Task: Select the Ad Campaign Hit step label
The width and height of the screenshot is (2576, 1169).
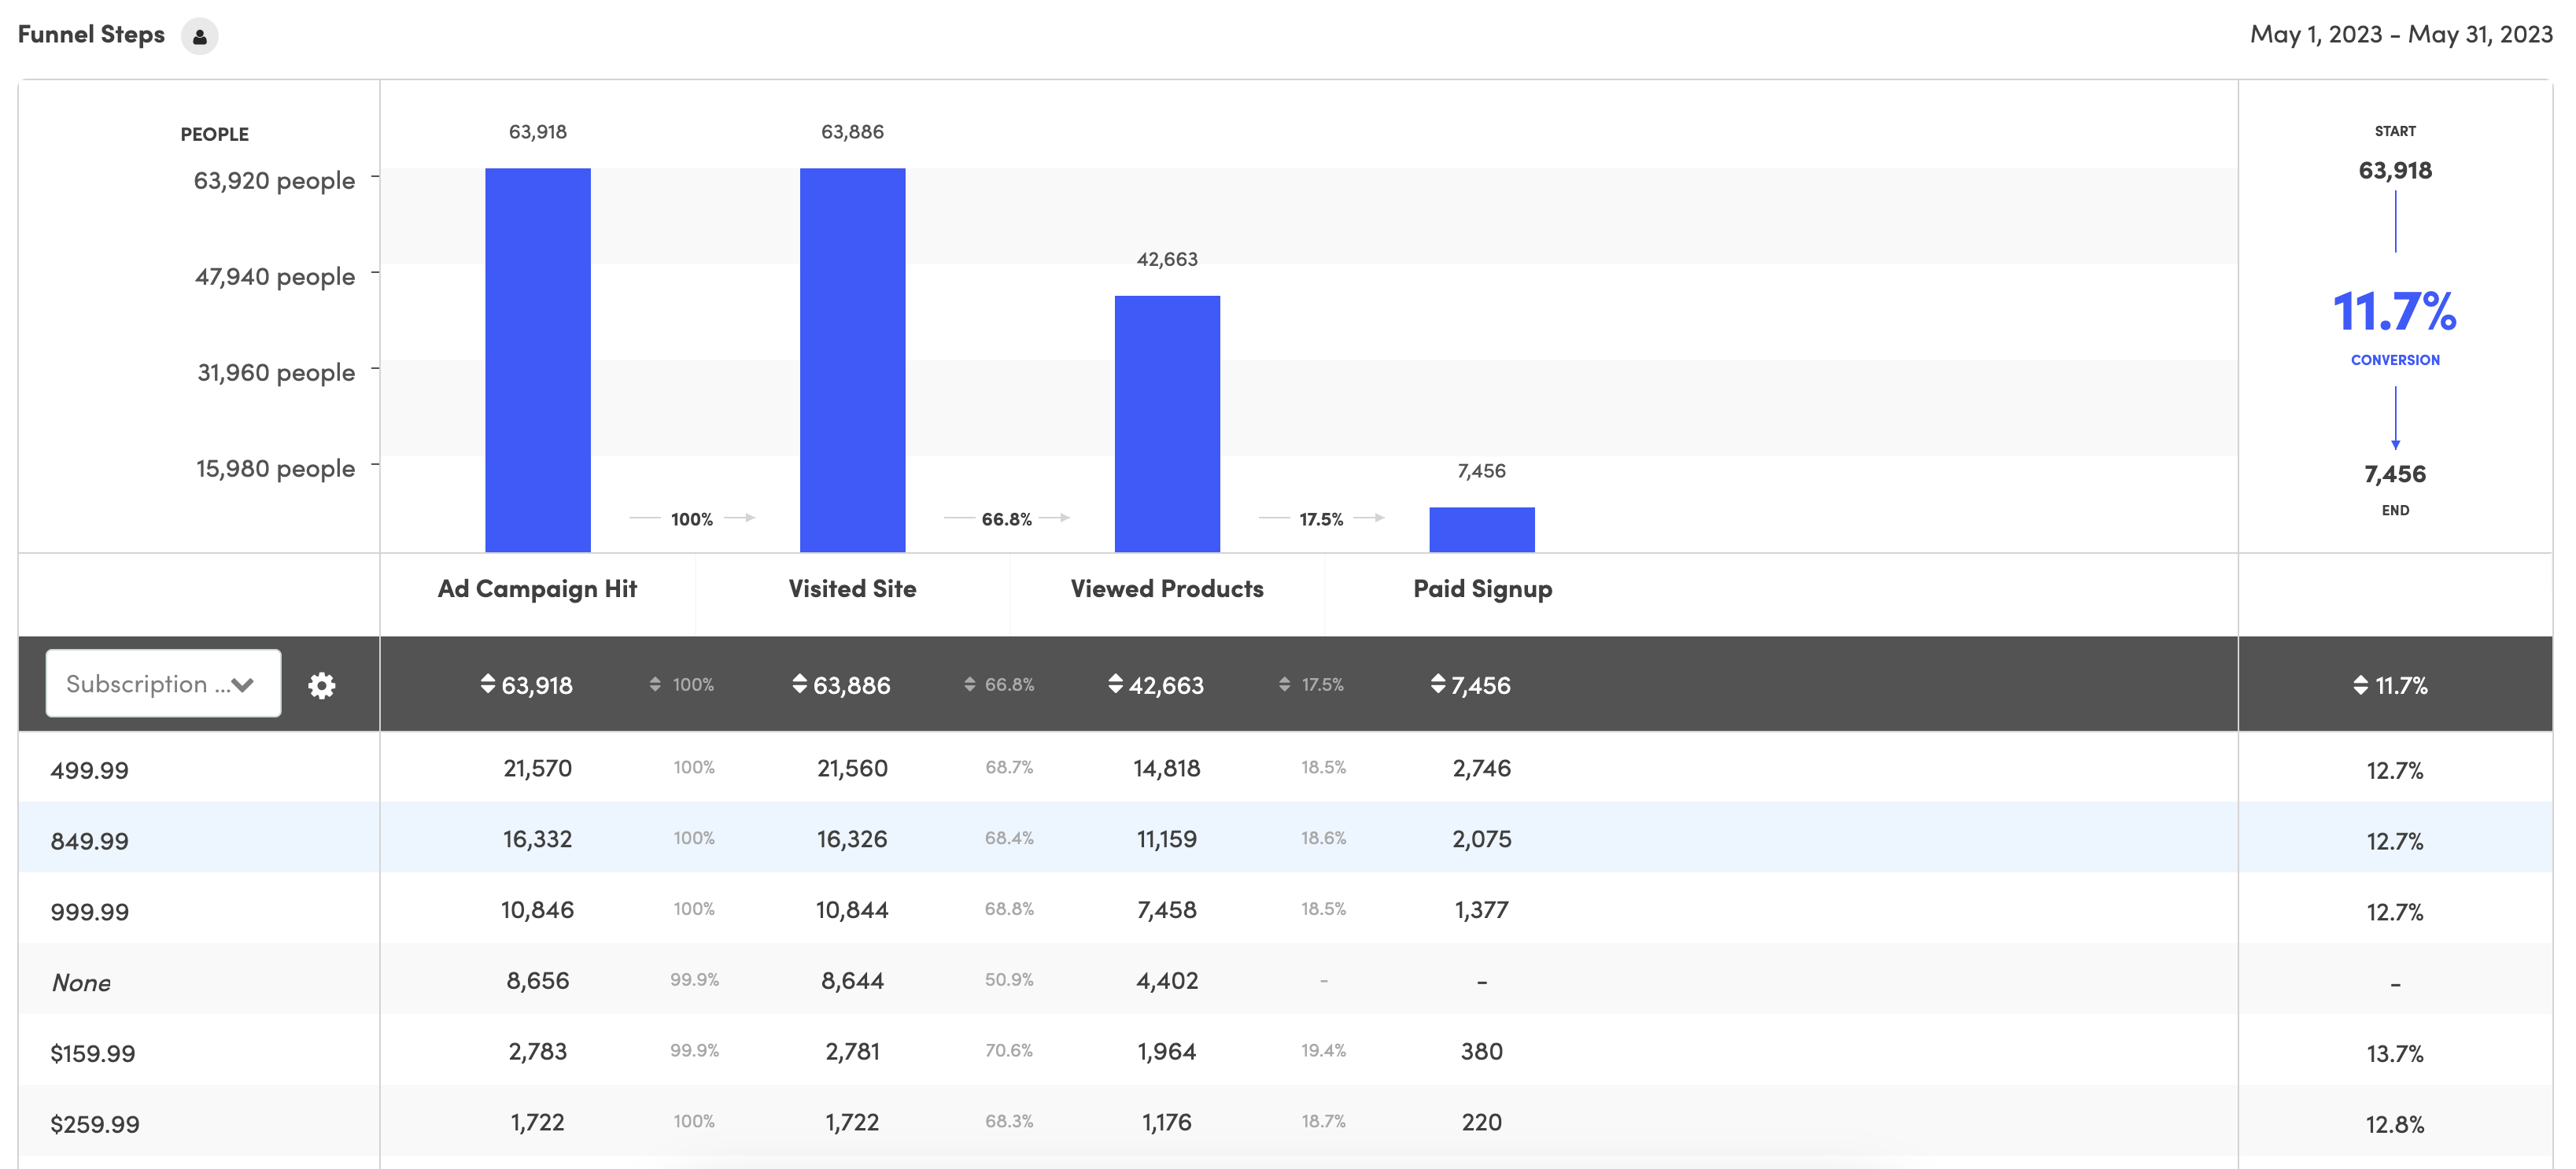Action: pyautogui.click(x=537, y=589)
